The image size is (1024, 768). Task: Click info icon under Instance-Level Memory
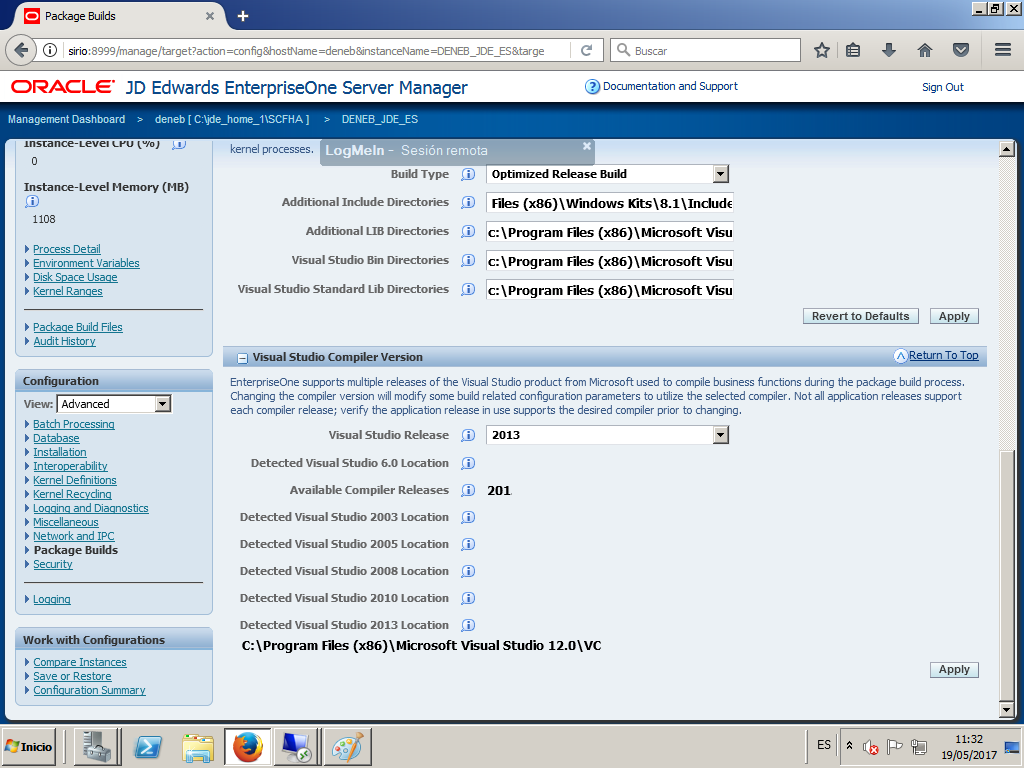coord(32,202)
